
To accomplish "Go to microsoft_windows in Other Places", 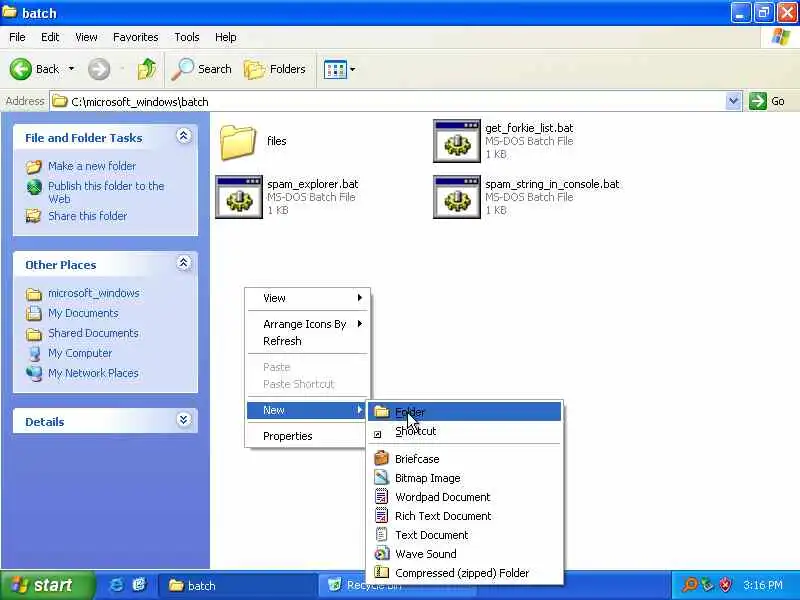I will (94, 293).
